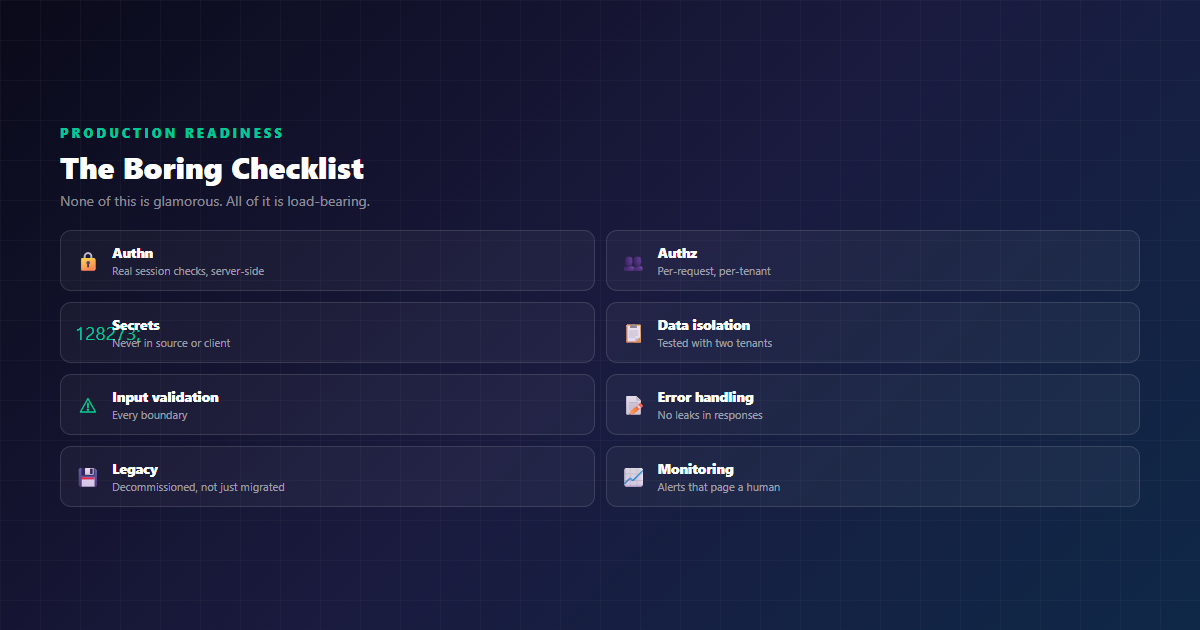Click 'Alerts that page a human' text
The width and height of the screenshot is (1200, 630).
[719, 487]
